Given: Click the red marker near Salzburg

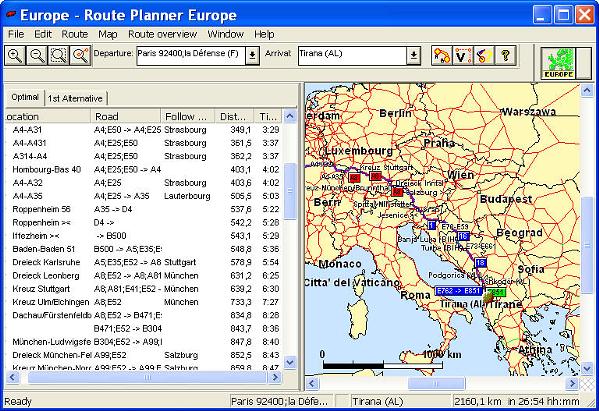Looking at the screenshot, I should [x=397, y=191].
